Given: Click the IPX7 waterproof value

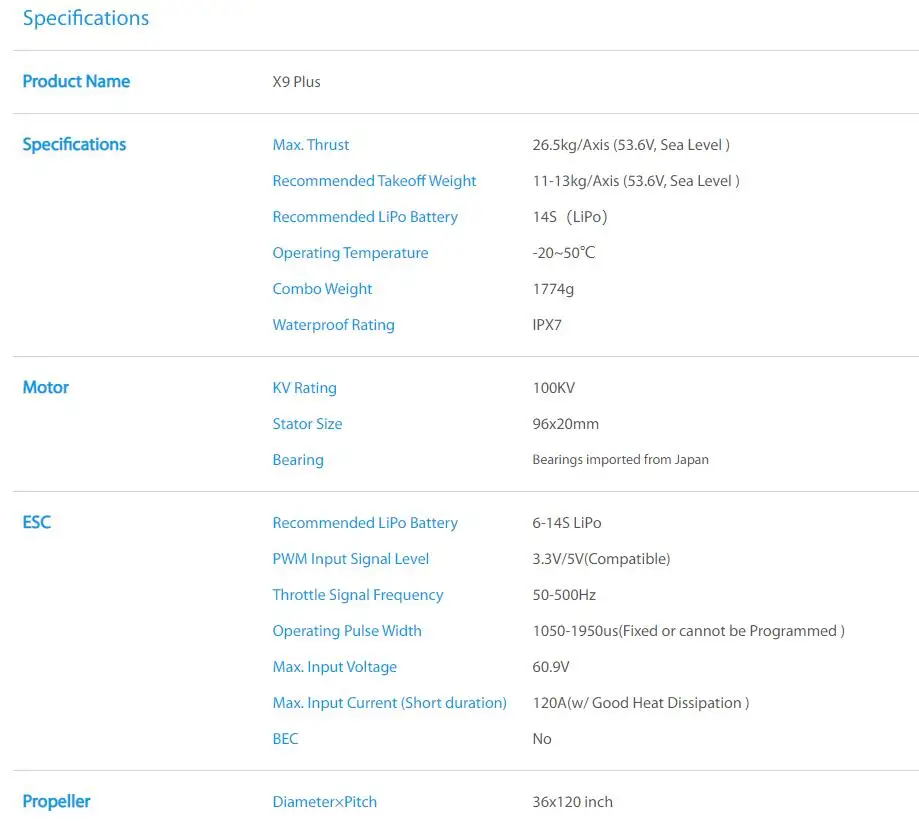Looking at the screenshot, I should coord(547,325).
